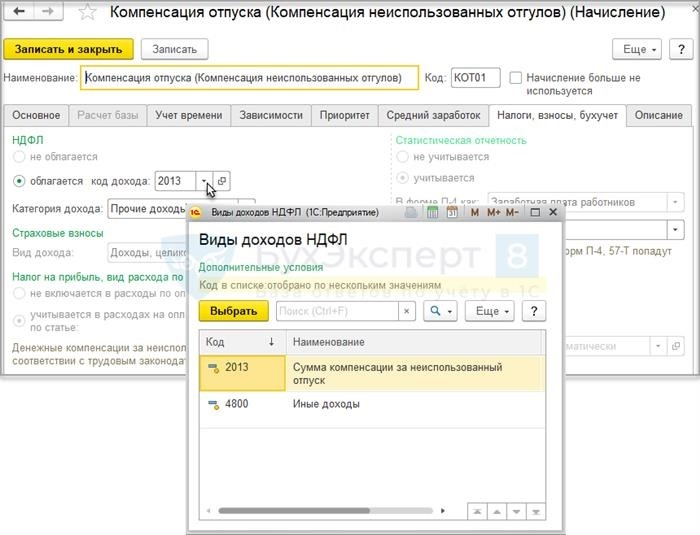
Task: Switch to the Учет времени tab
Action: 189,115
